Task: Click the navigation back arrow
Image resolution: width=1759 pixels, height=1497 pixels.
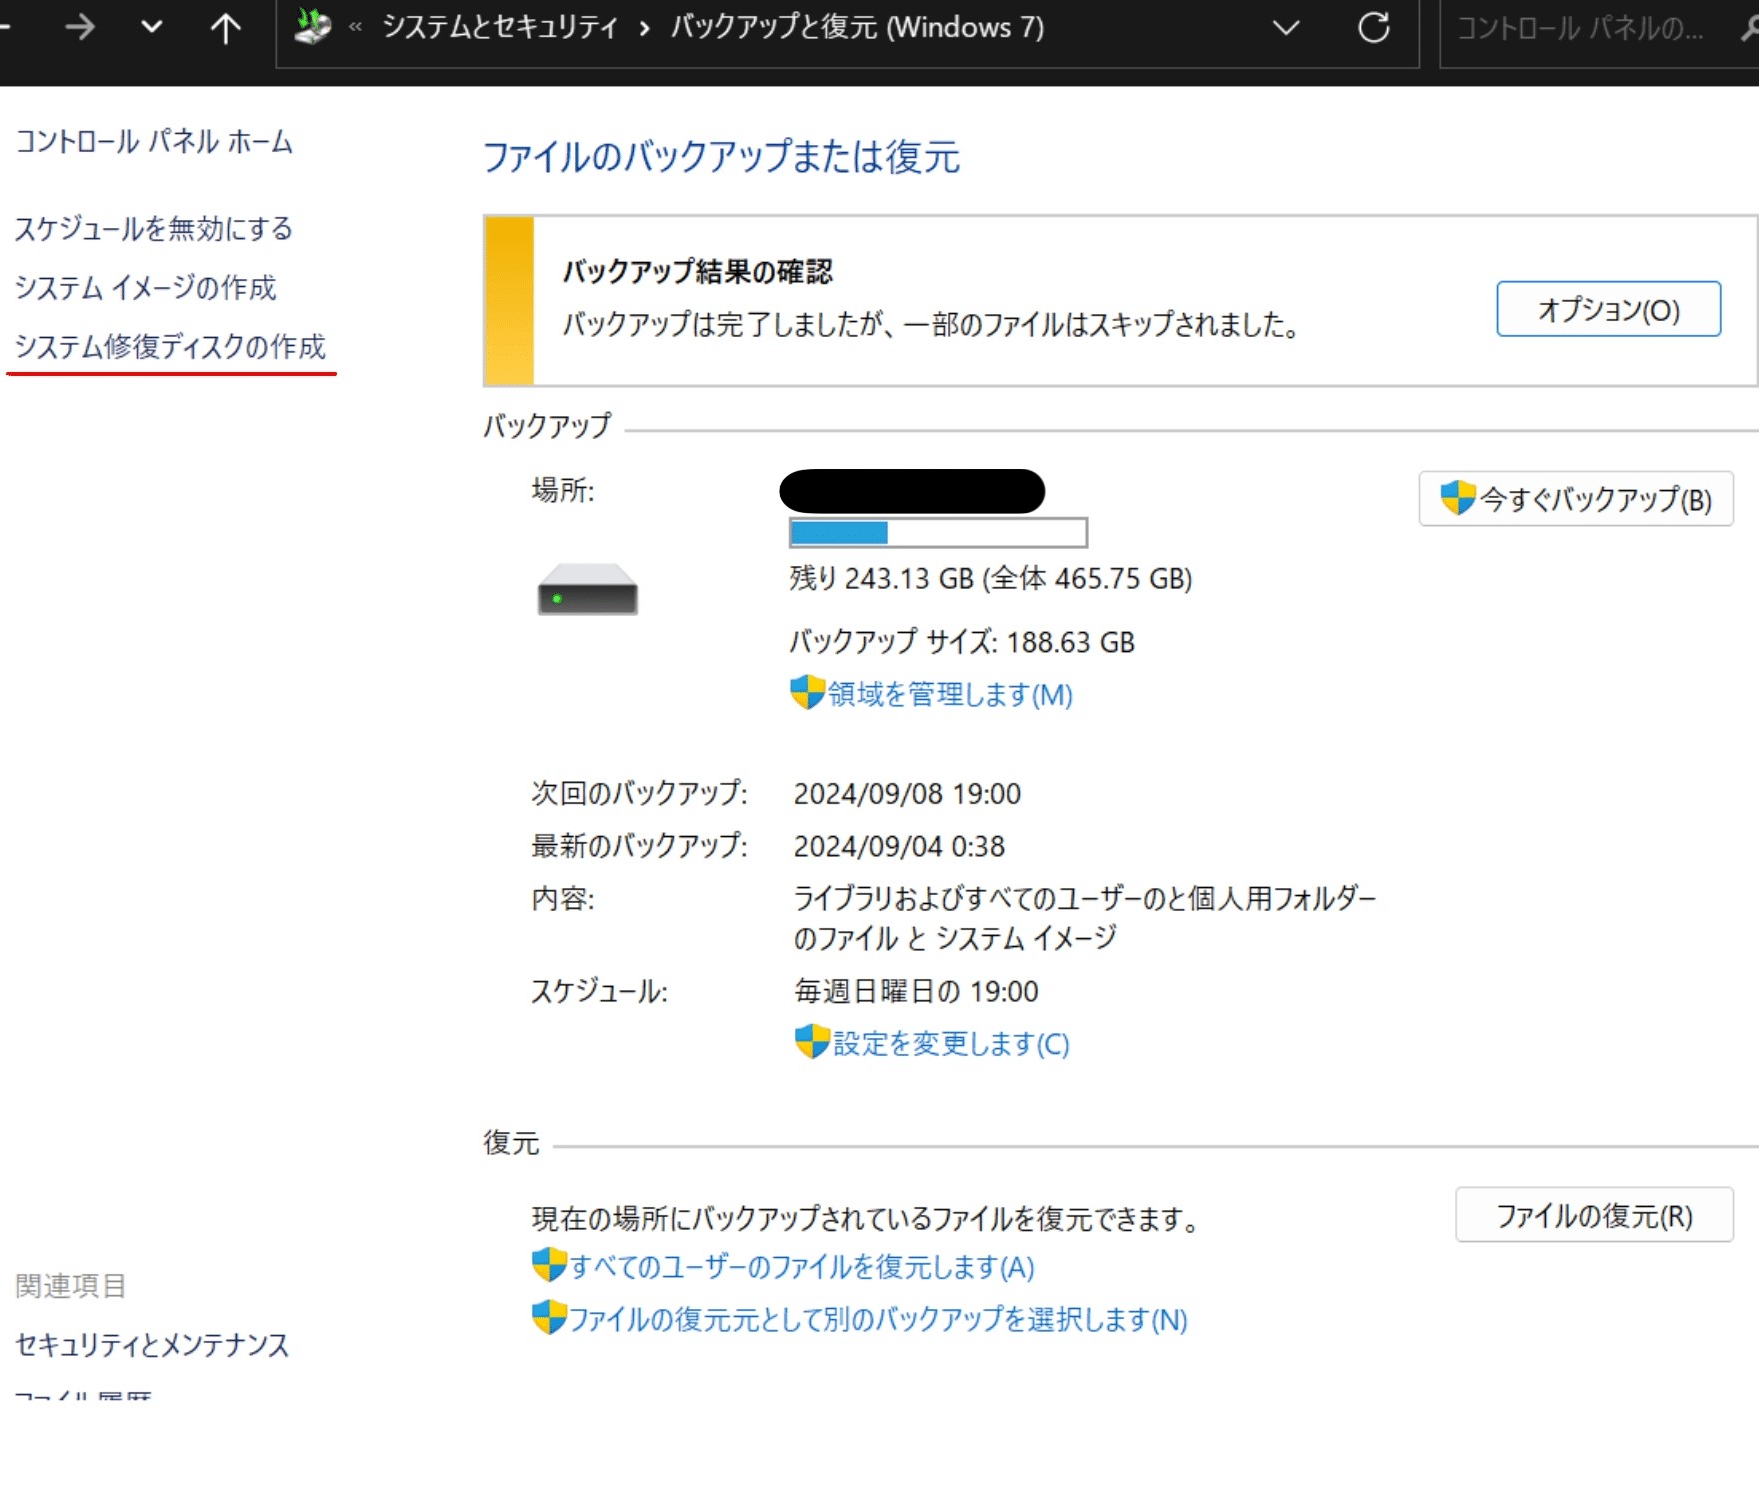Action: pyautogui.click(x=8, y=28)
